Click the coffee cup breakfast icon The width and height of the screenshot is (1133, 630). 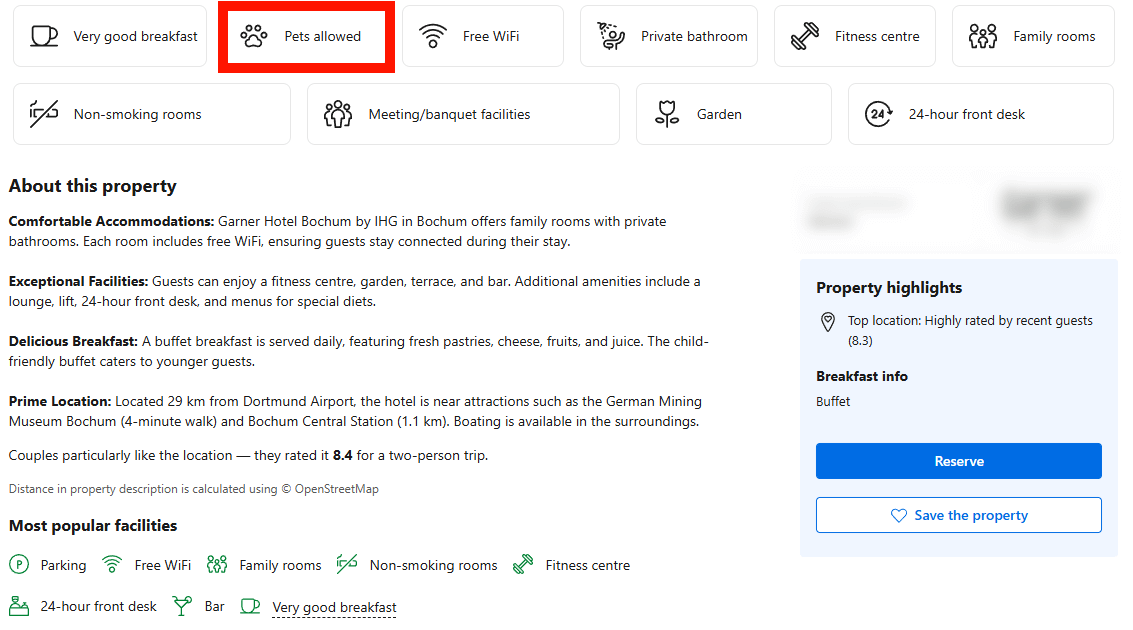44,36
